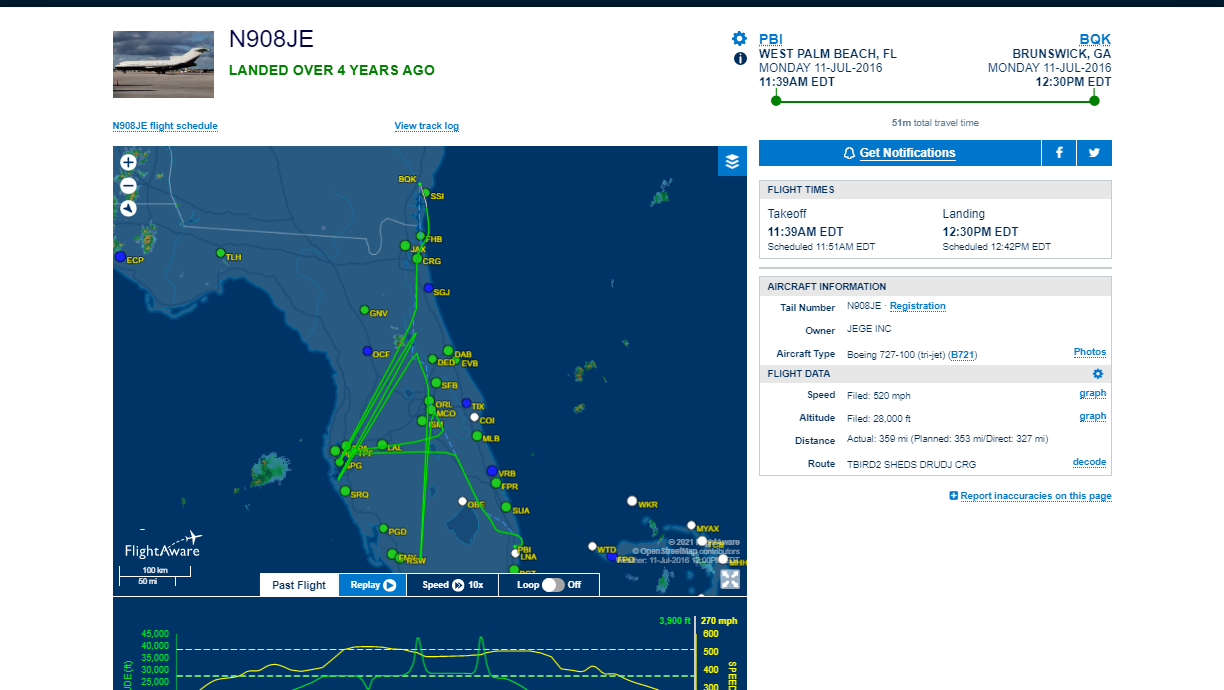The height and width of the screenshot is (690, 1224).
Task: Share this flight on Twitter
Action: coord(1094,153)
